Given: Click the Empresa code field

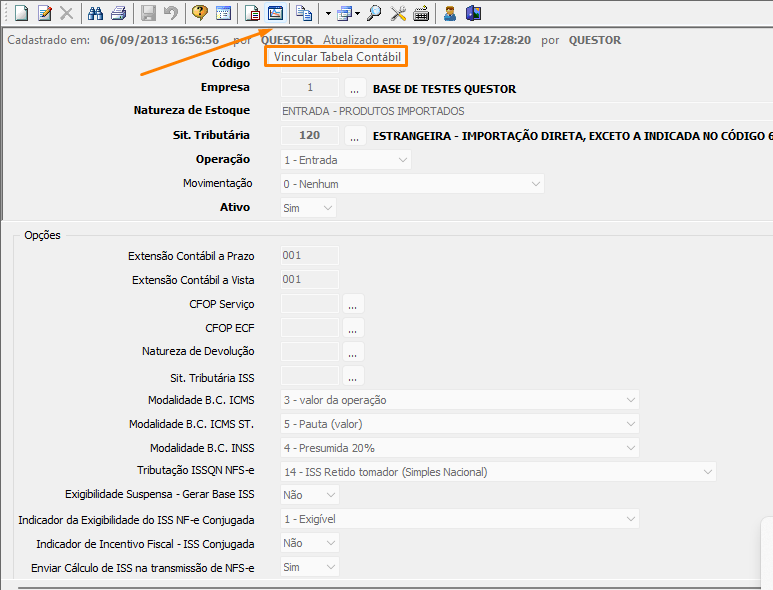Looking at the screenshot, I should pos(310,88).
